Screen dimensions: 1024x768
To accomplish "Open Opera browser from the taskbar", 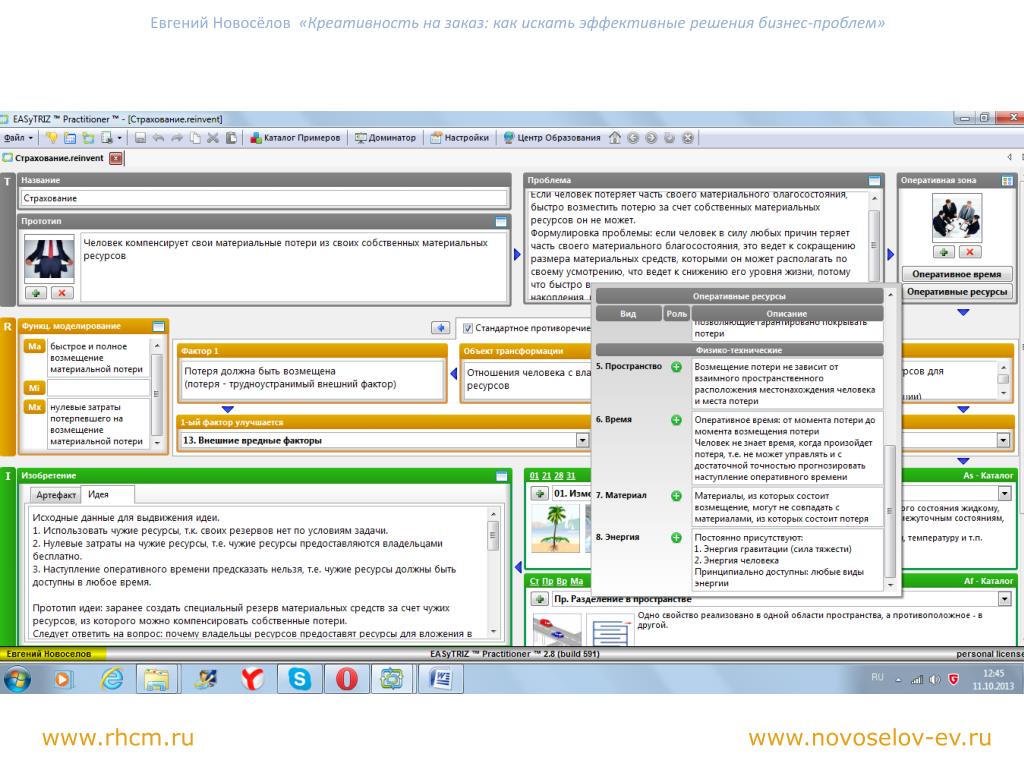I will click(x=347, y=679).
